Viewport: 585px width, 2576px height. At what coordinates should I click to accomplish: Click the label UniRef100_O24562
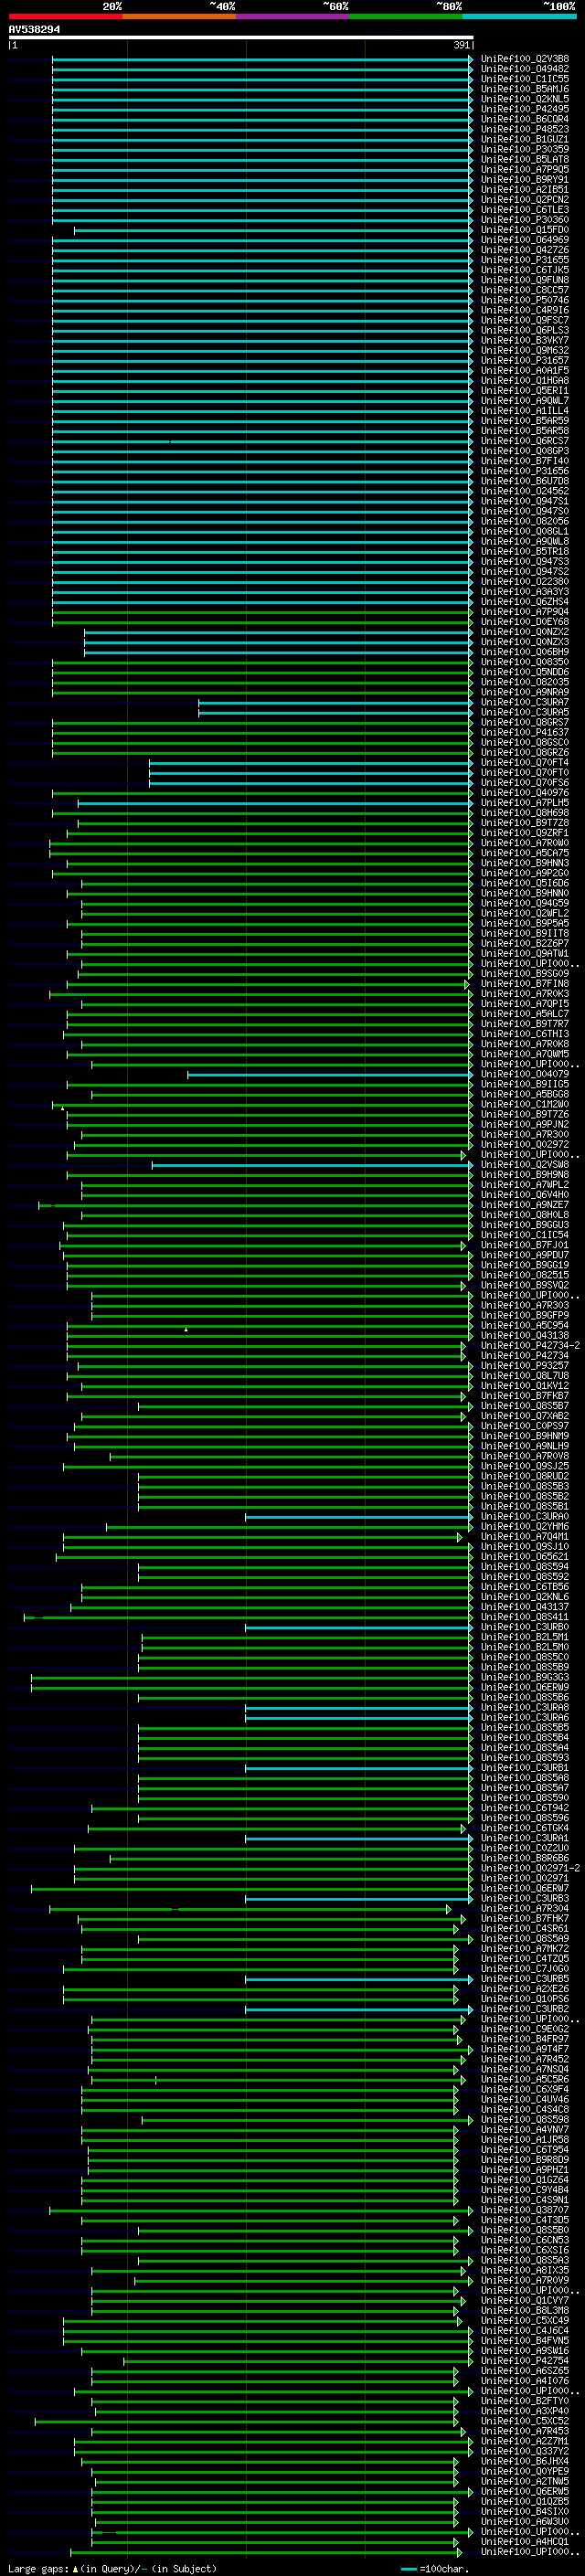525,491
